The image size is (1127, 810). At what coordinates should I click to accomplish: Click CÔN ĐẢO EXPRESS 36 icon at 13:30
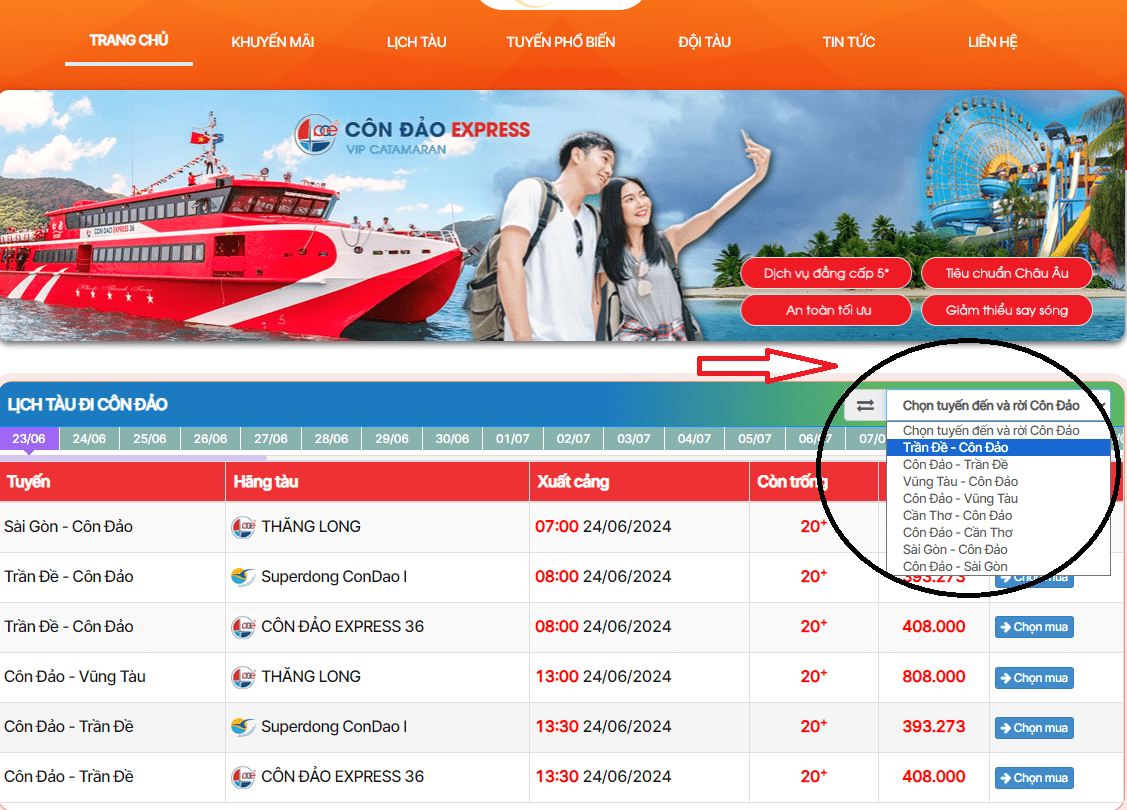click(243, 777)
